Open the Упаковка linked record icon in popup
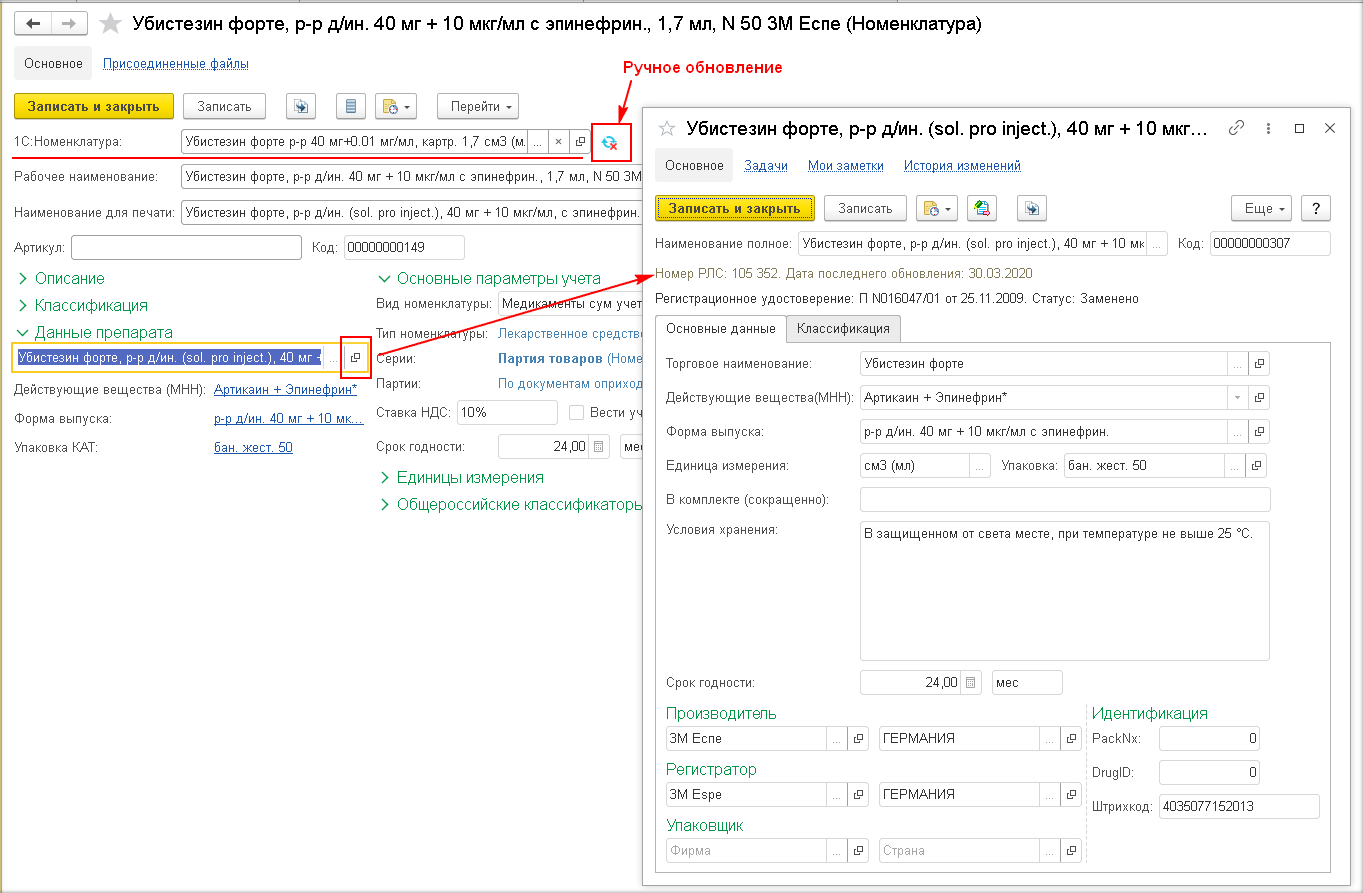Image resolution: width=1363 pixels, height=893 pixels. tap(1257, 466)
